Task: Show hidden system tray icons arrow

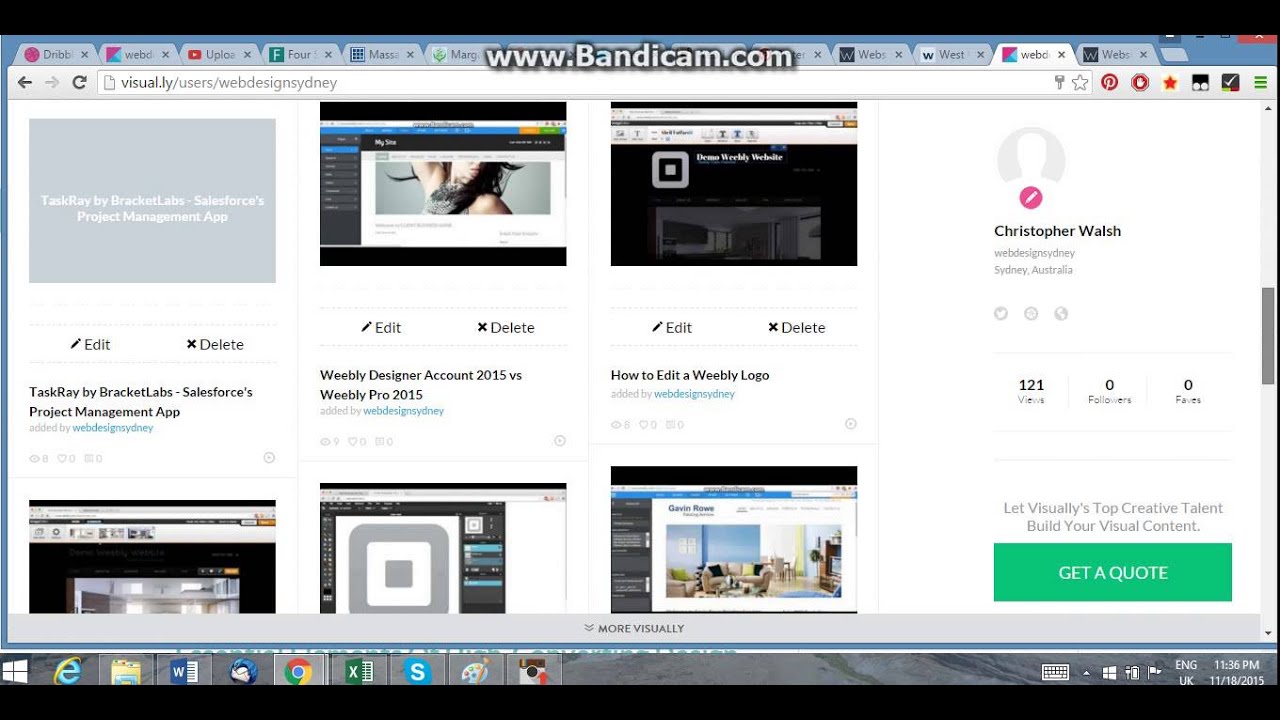Action: 1087,673
